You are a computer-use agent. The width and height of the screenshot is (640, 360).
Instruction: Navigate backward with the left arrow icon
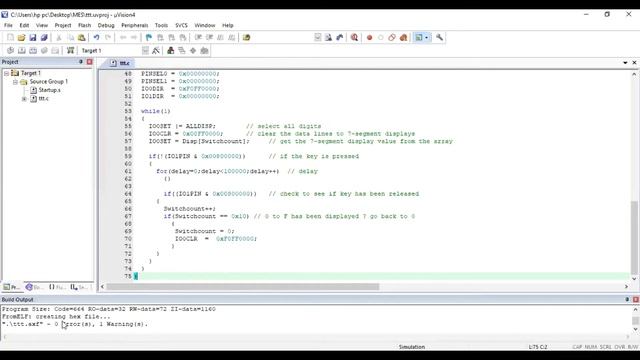(x=123, y=38)
